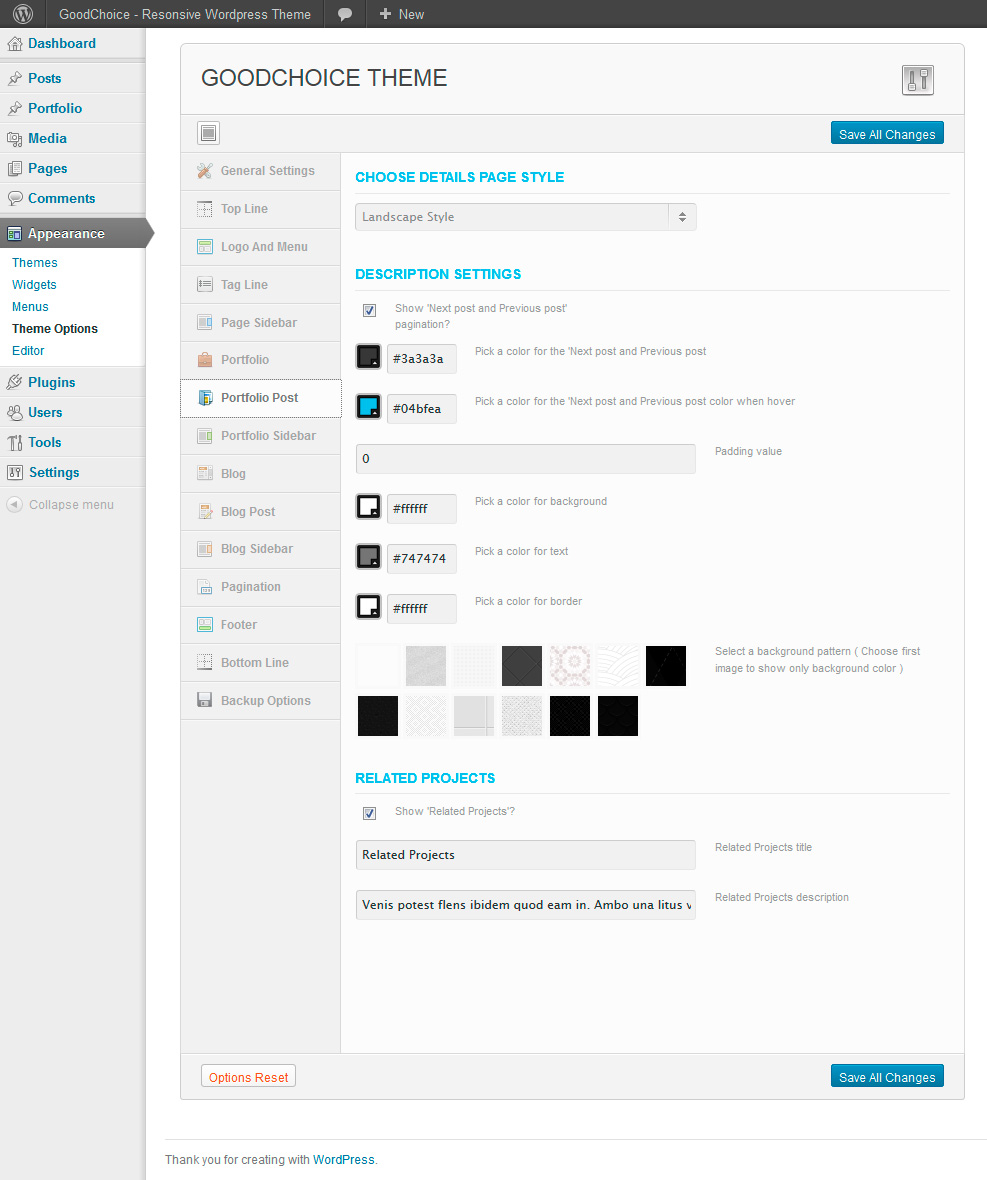This screenshot has width=987, height=1180.
Task: Select the light gray noise pattern thumbnail
Action: [x=426, y=666]
